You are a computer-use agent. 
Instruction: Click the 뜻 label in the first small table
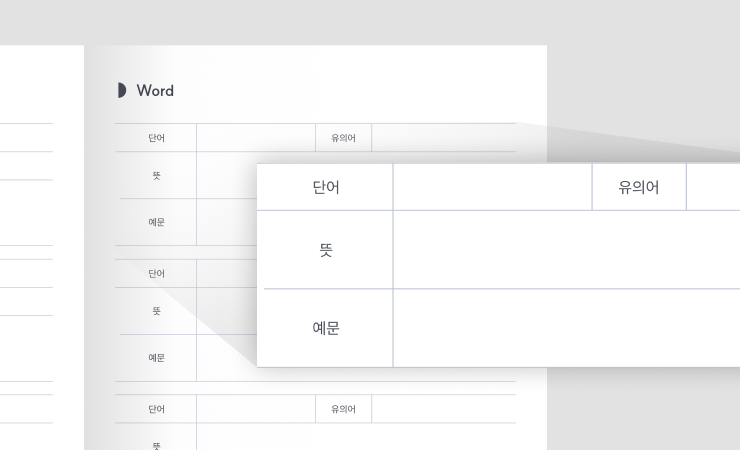tap(157, 175)
